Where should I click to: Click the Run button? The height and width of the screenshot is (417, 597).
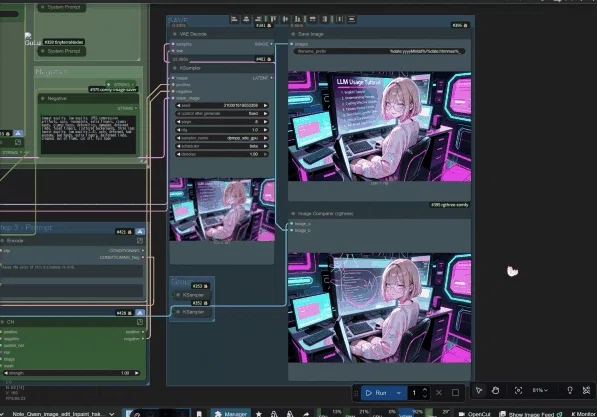point(377,393)
